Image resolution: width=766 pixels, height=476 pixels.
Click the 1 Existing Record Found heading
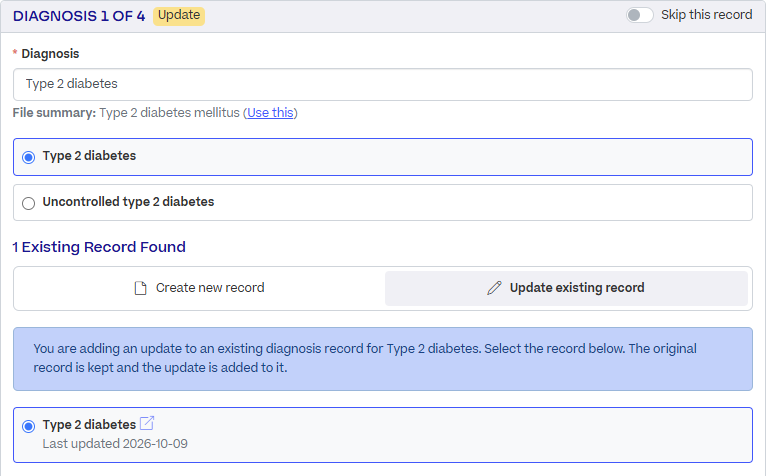[99, 247]
